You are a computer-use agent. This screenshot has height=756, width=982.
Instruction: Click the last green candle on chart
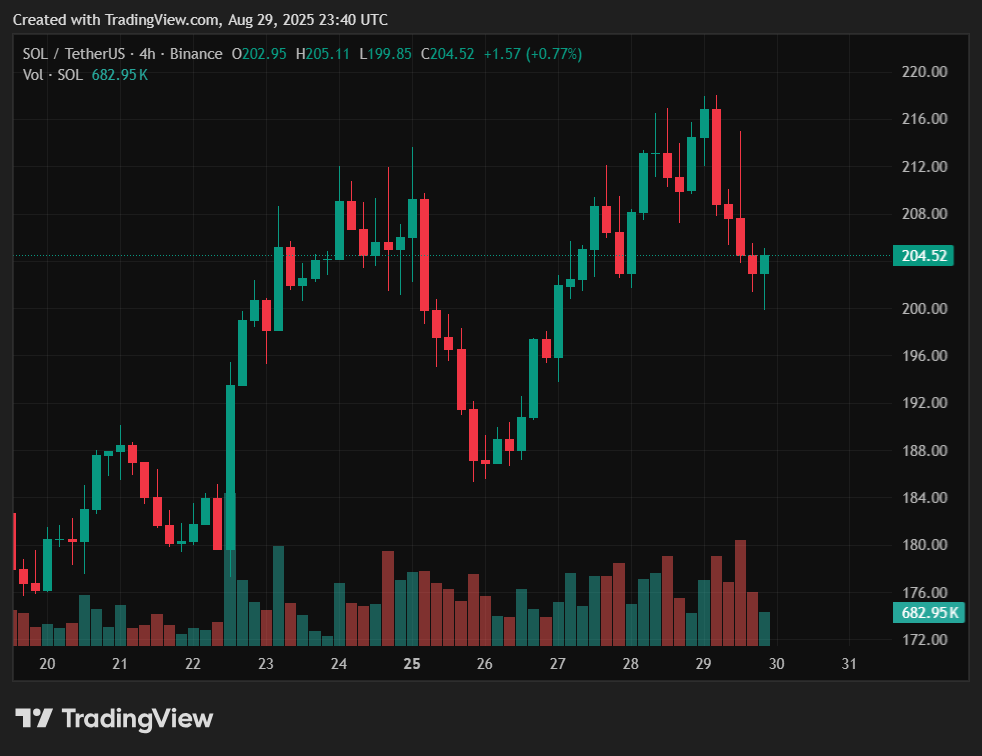[x=765, y=264]
